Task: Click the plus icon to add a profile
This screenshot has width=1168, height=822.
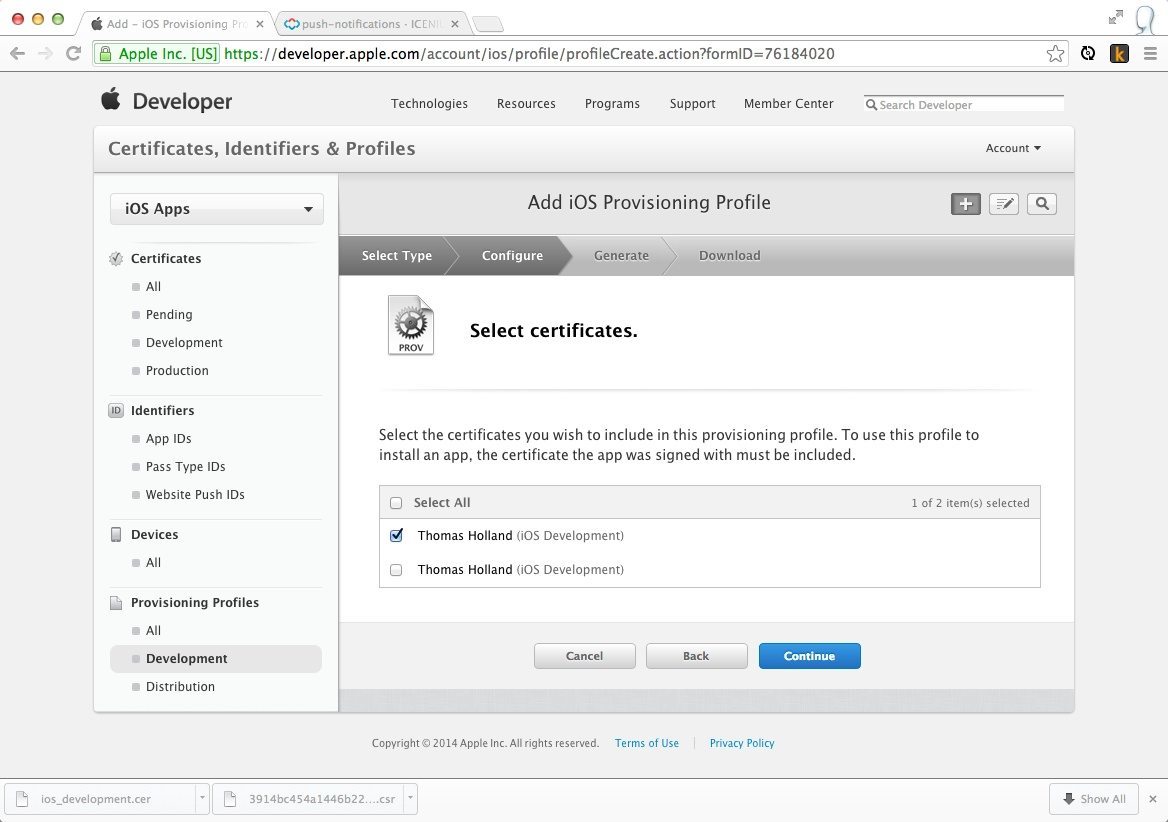Action: click(x=965, y=204)
